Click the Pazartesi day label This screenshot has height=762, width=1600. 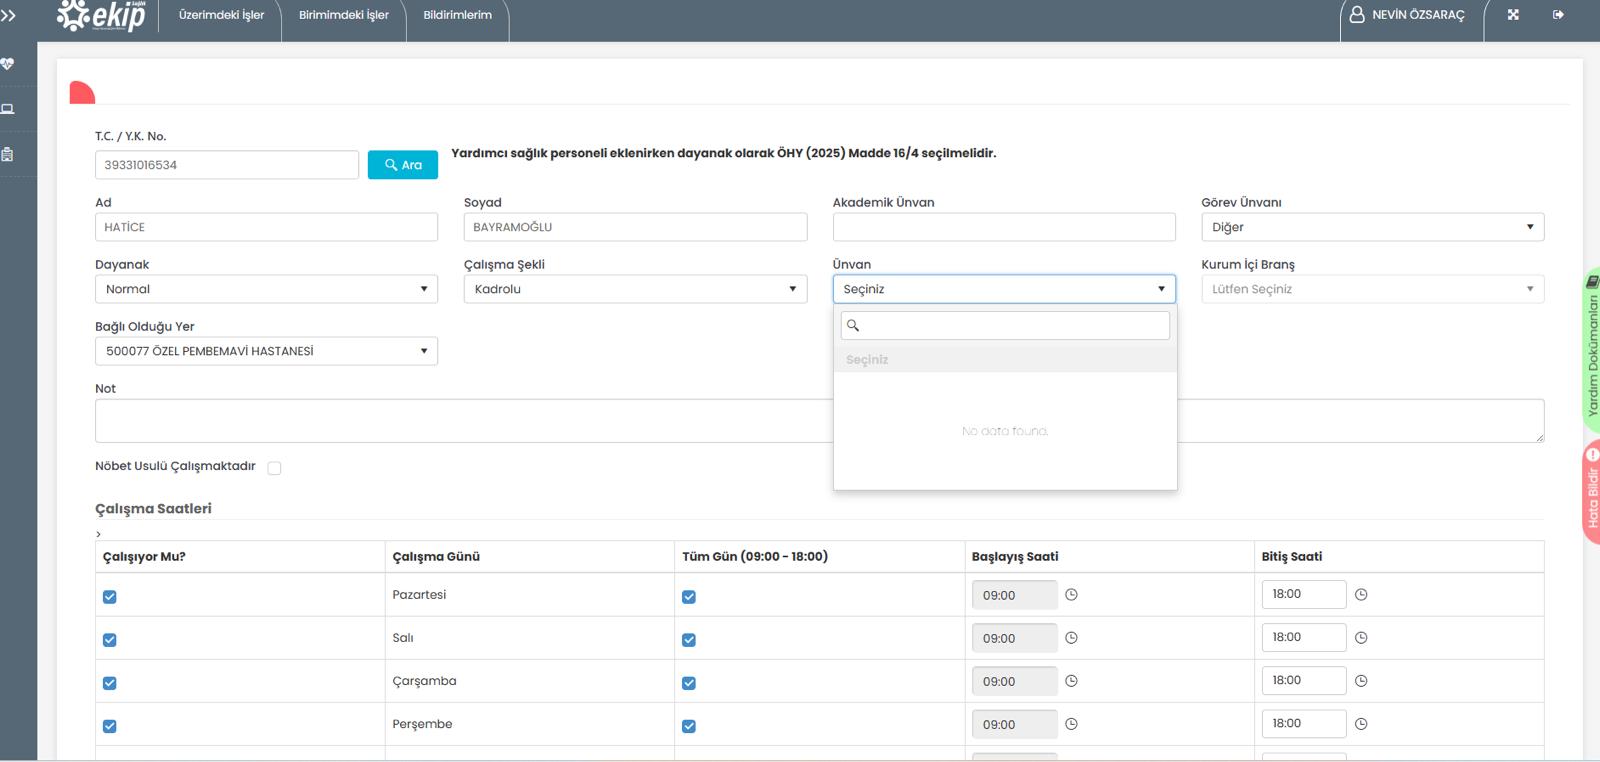click(x=419, y=595)
